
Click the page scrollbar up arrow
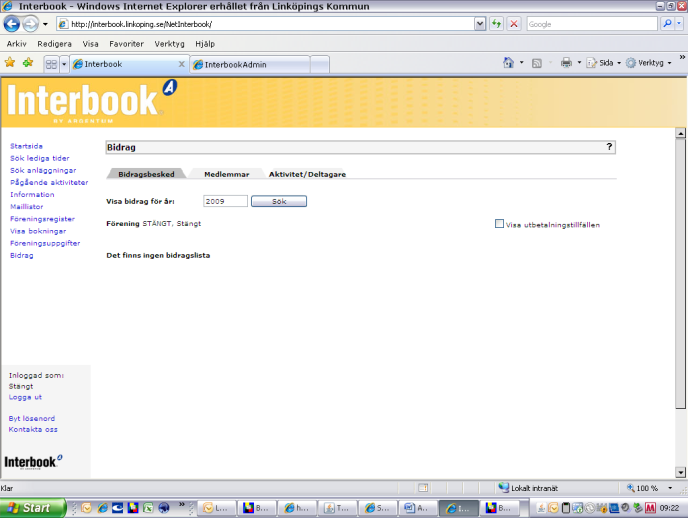(681, 133)
